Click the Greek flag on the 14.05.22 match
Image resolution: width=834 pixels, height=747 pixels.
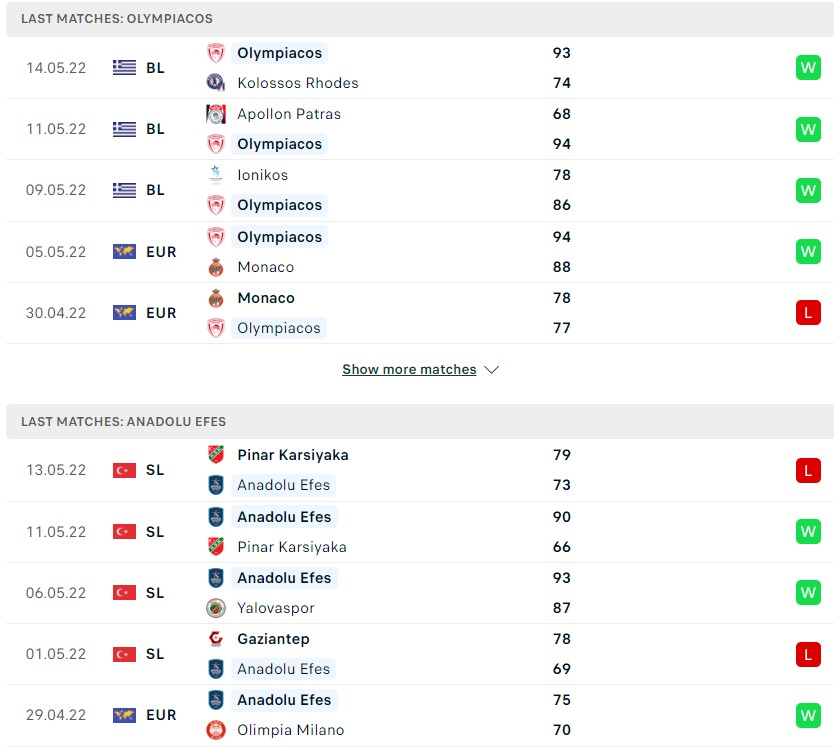[124, 68]
